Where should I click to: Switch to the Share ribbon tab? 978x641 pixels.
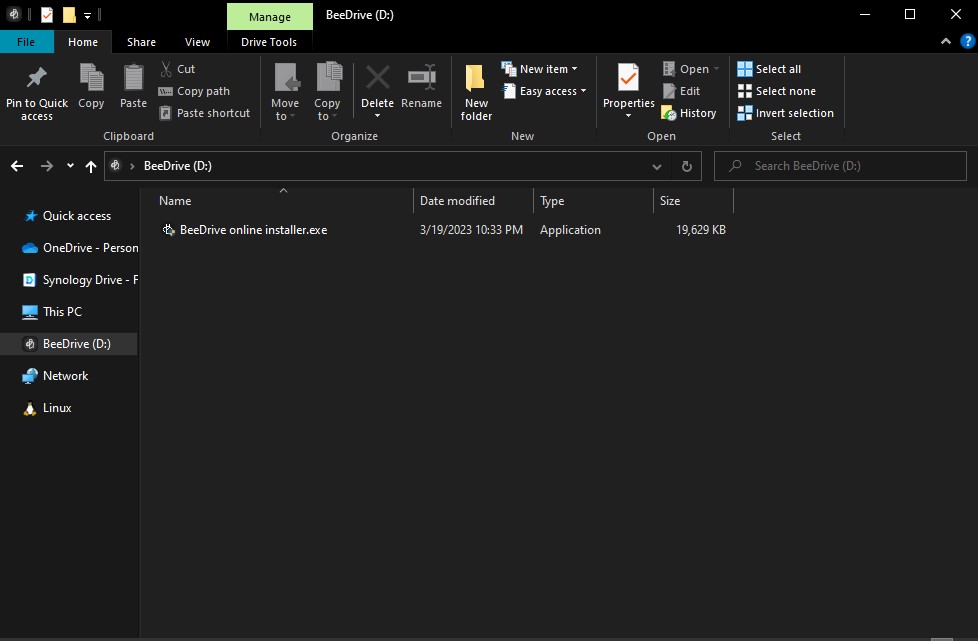[142, 42]
